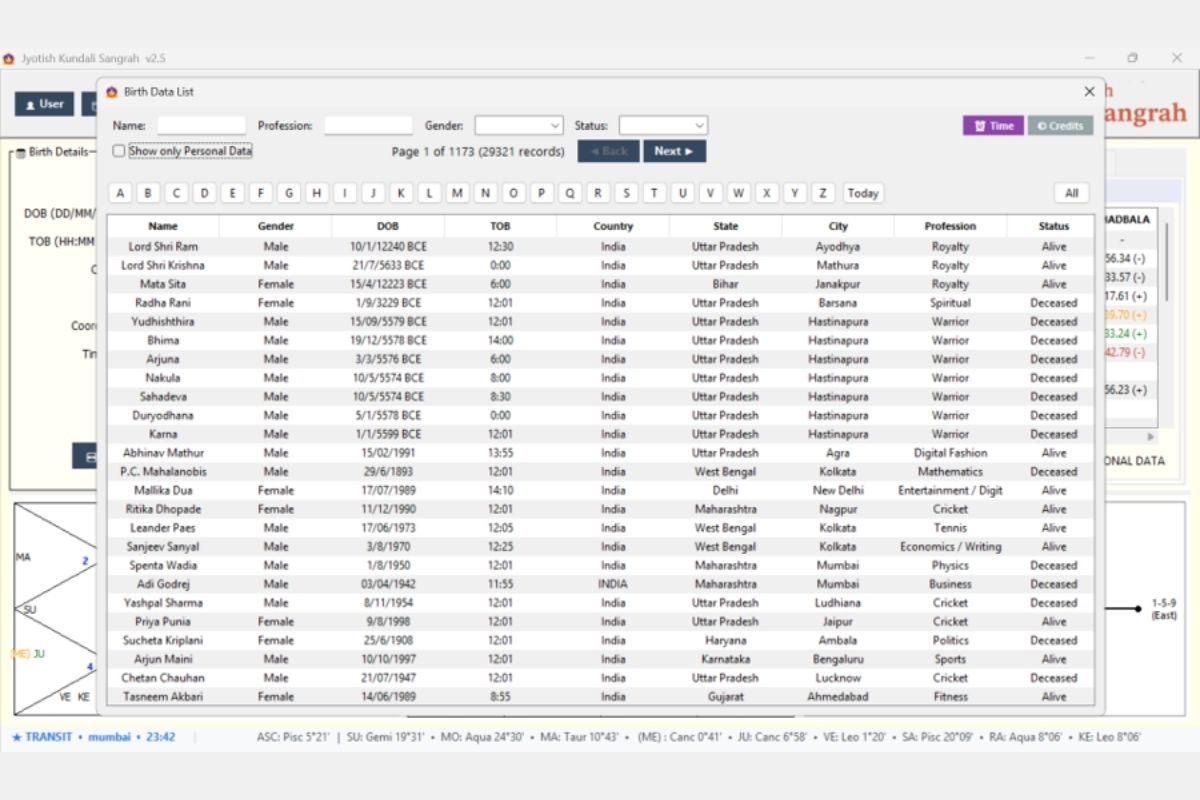Select the Leander Paes row
Viewport: 1200px width, 800px height.
[600, 528]
